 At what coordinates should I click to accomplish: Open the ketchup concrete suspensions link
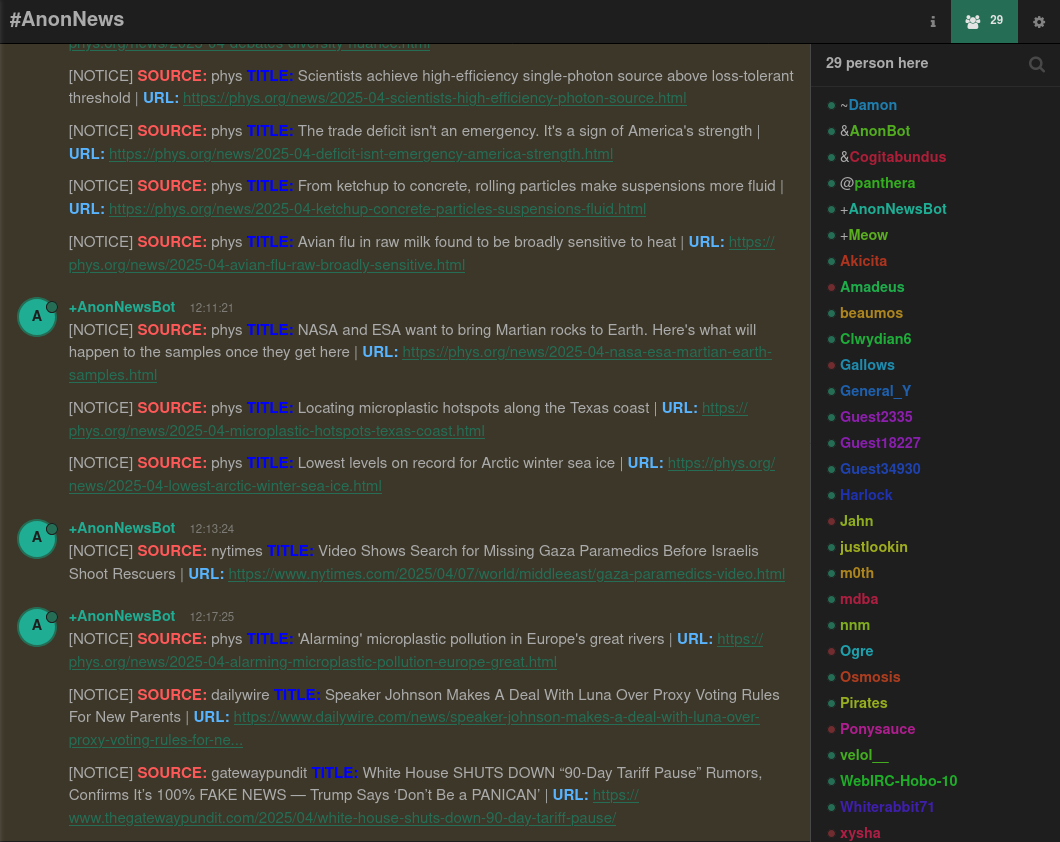tap(377, 209)
